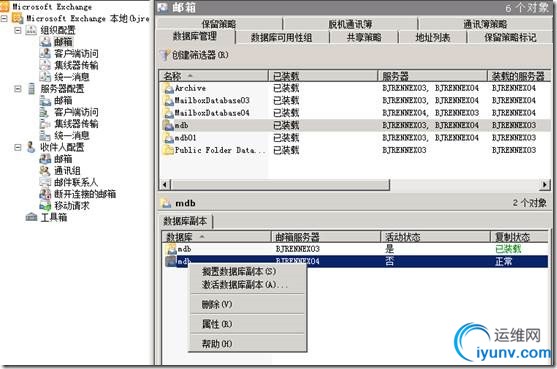
Task: Select 集线器传输 icon under 组织配置
Action: tap(45, 65)
